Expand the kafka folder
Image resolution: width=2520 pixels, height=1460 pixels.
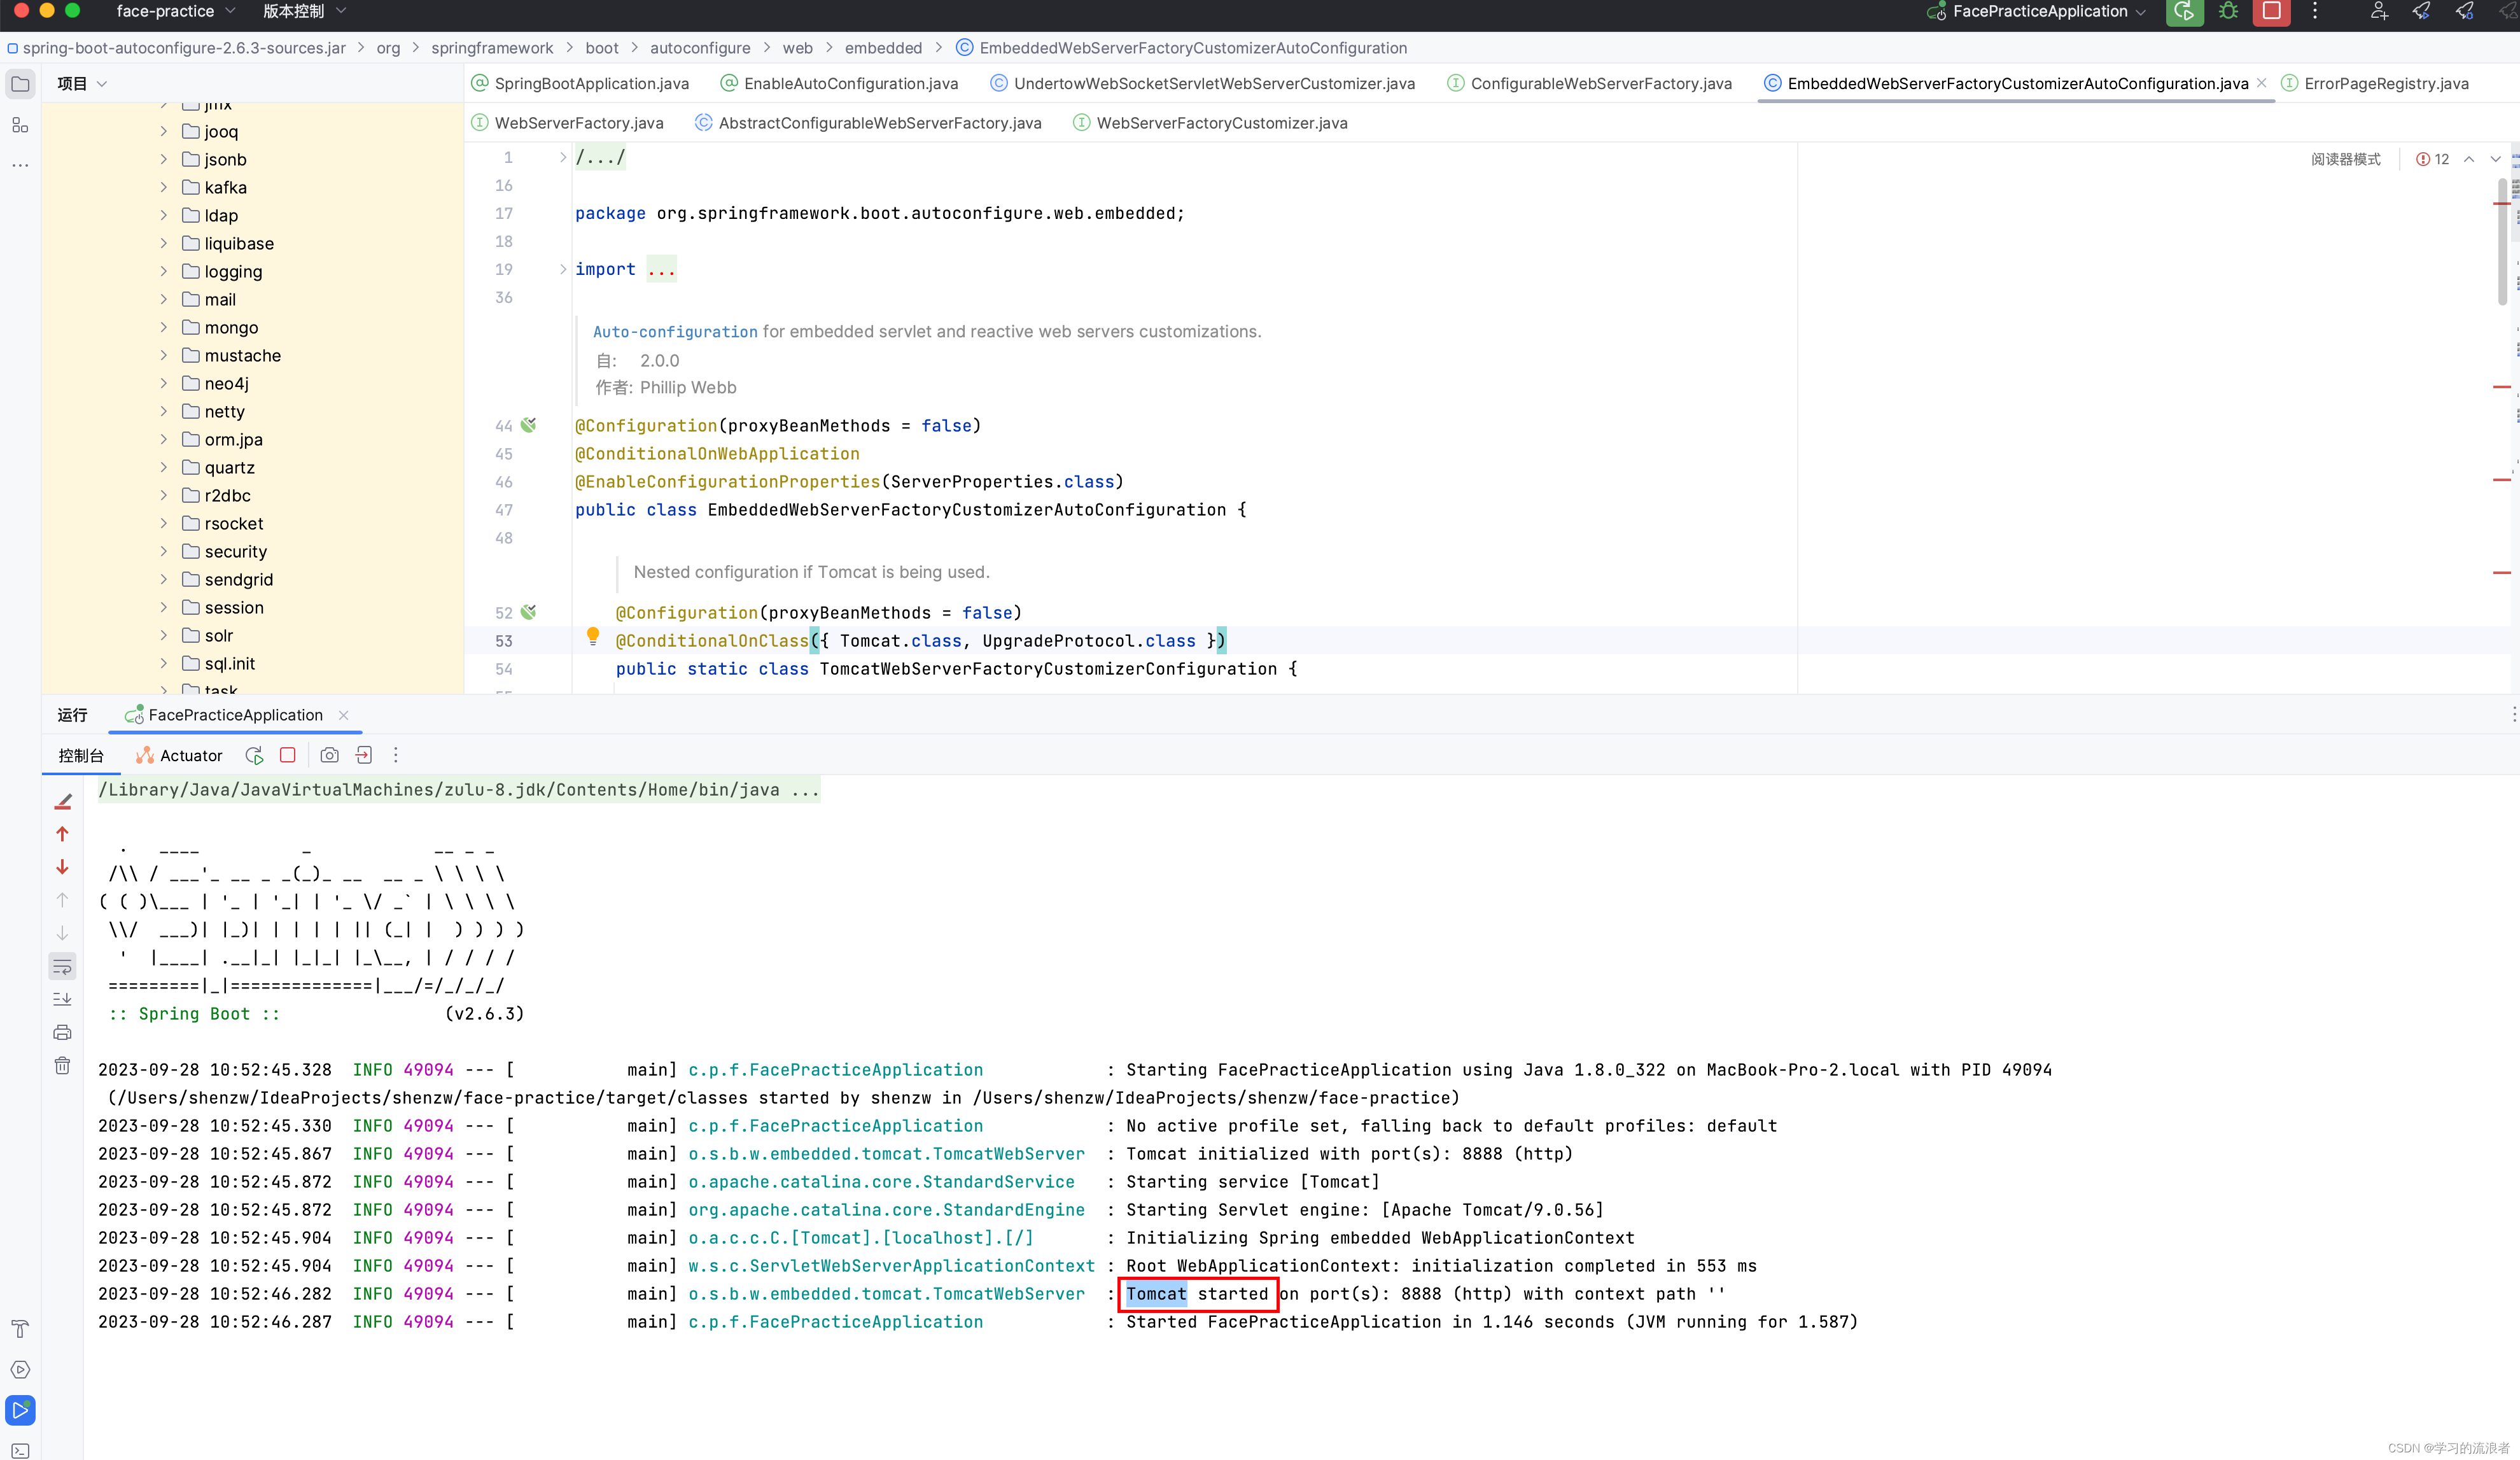(x=164, y=187)
